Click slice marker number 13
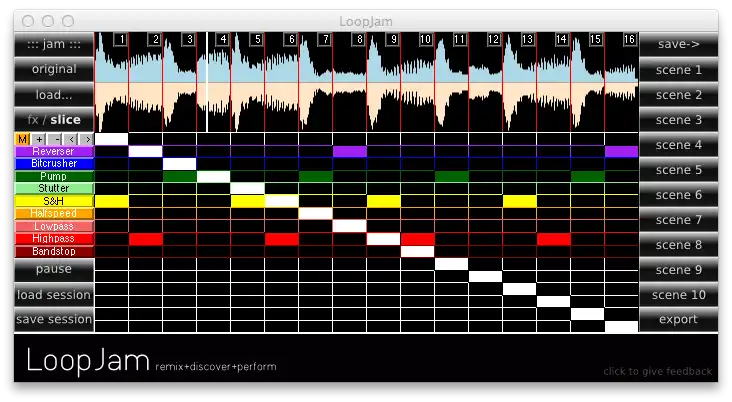 pyautogui.click(x=528, y=39)
